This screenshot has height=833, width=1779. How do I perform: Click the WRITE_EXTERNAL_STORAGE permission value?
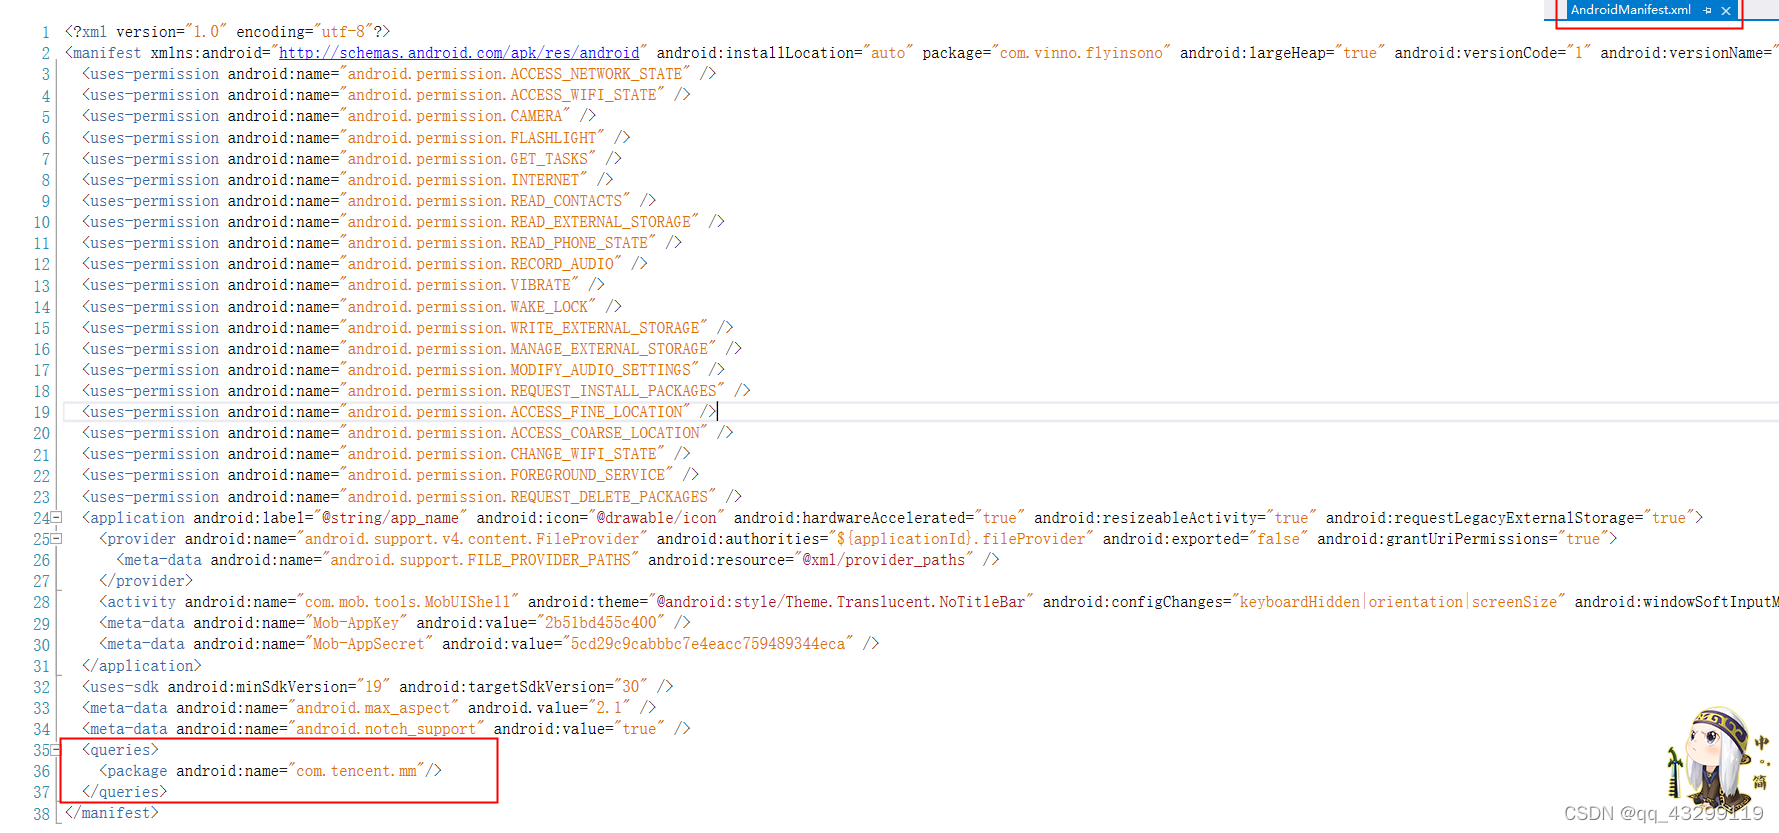[524, 327]
